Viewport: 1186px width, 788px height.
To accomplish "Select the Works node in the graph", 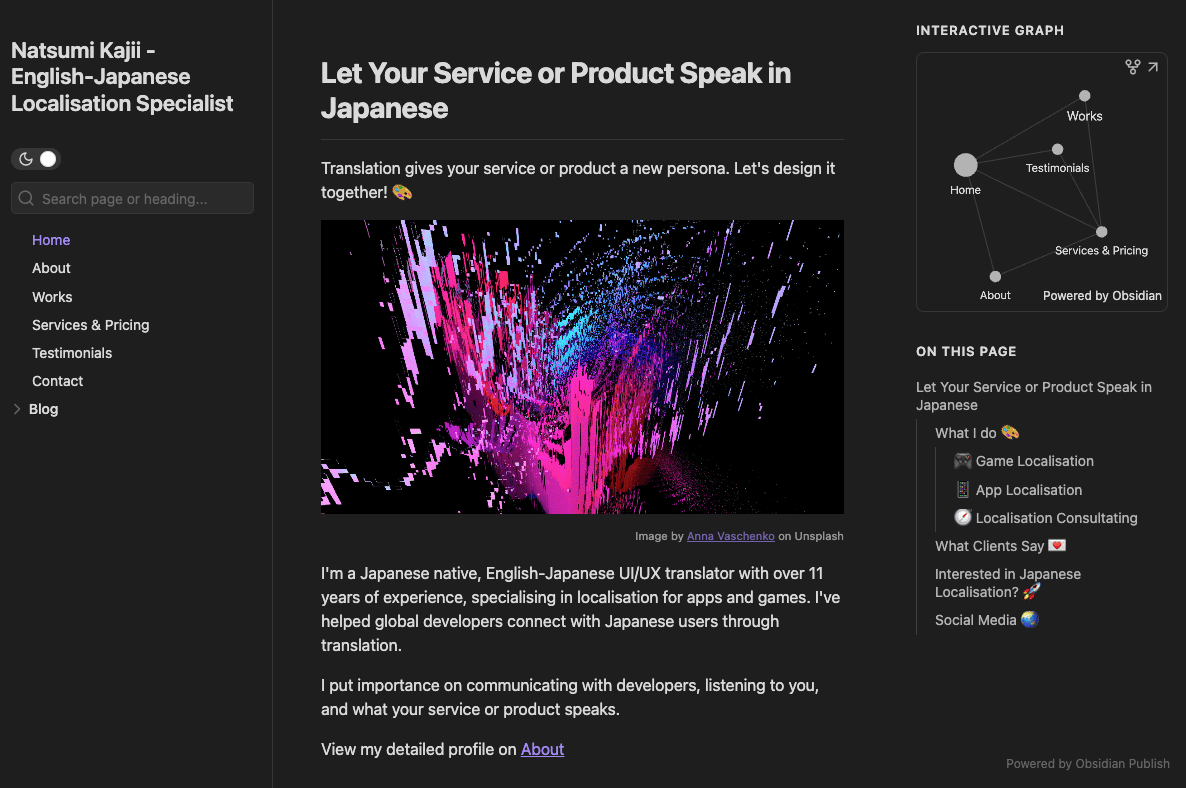I will click(1084, 96).
